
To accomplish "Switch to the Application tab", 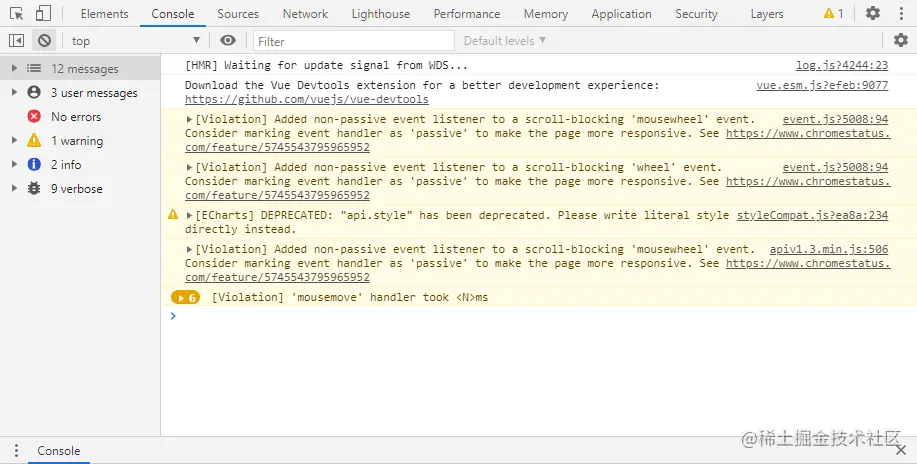I will tap(621, 13).
